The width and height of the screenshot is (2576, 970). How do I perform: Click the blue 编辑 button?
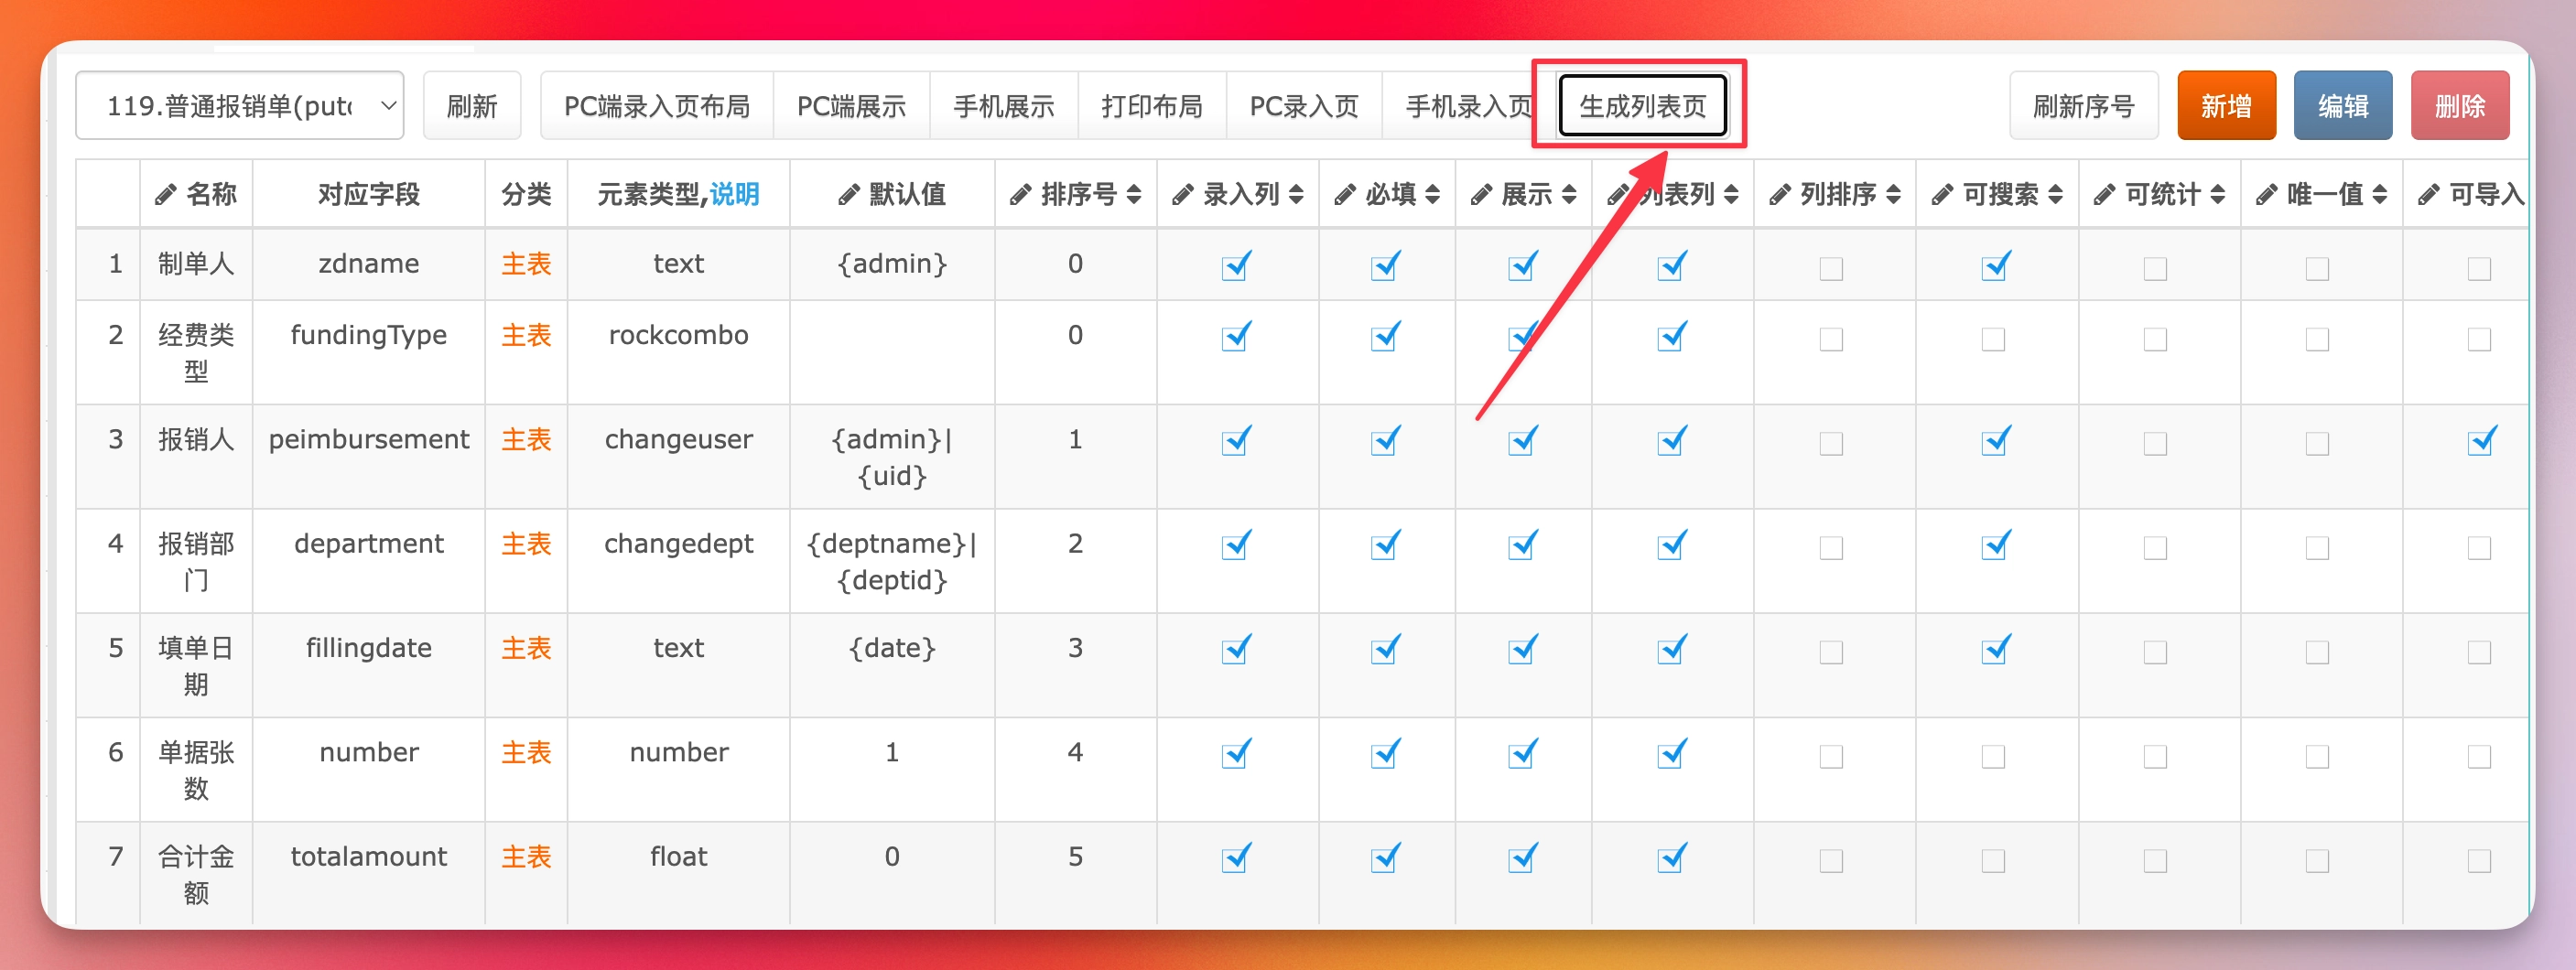tap(2343, 106)
